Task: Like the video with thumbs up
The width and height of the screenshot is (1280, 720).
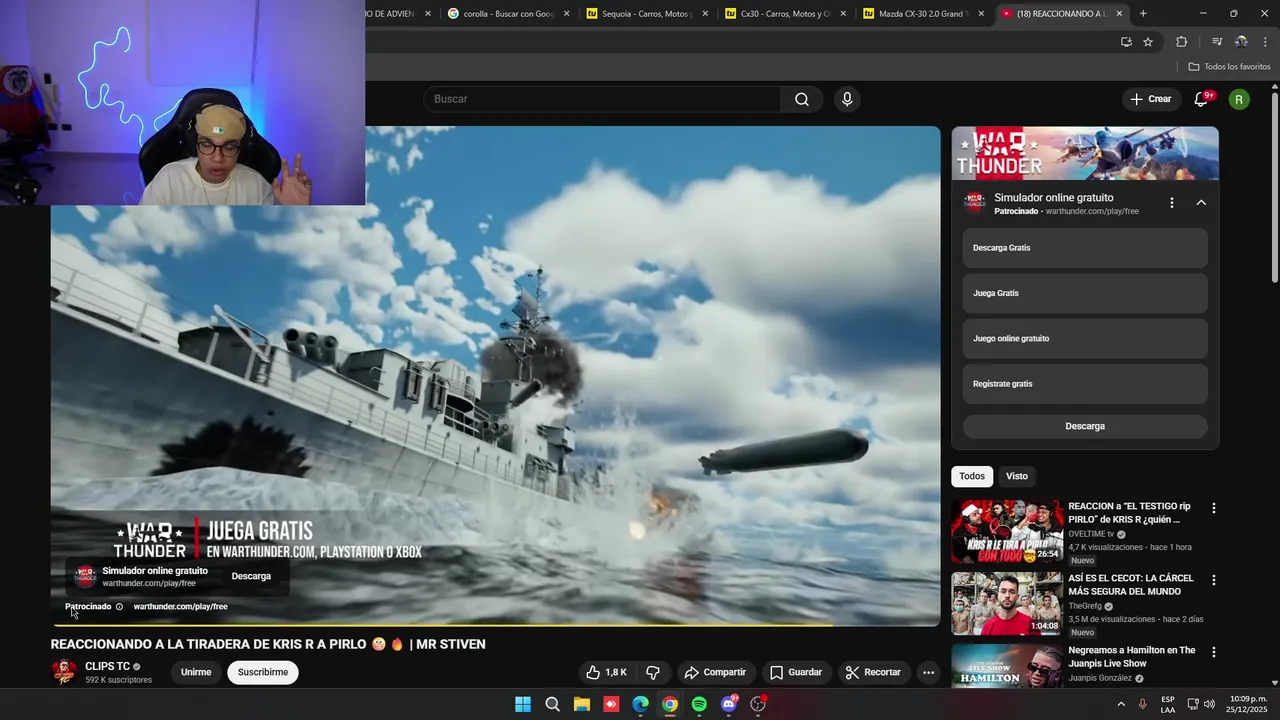Action: 606,672
